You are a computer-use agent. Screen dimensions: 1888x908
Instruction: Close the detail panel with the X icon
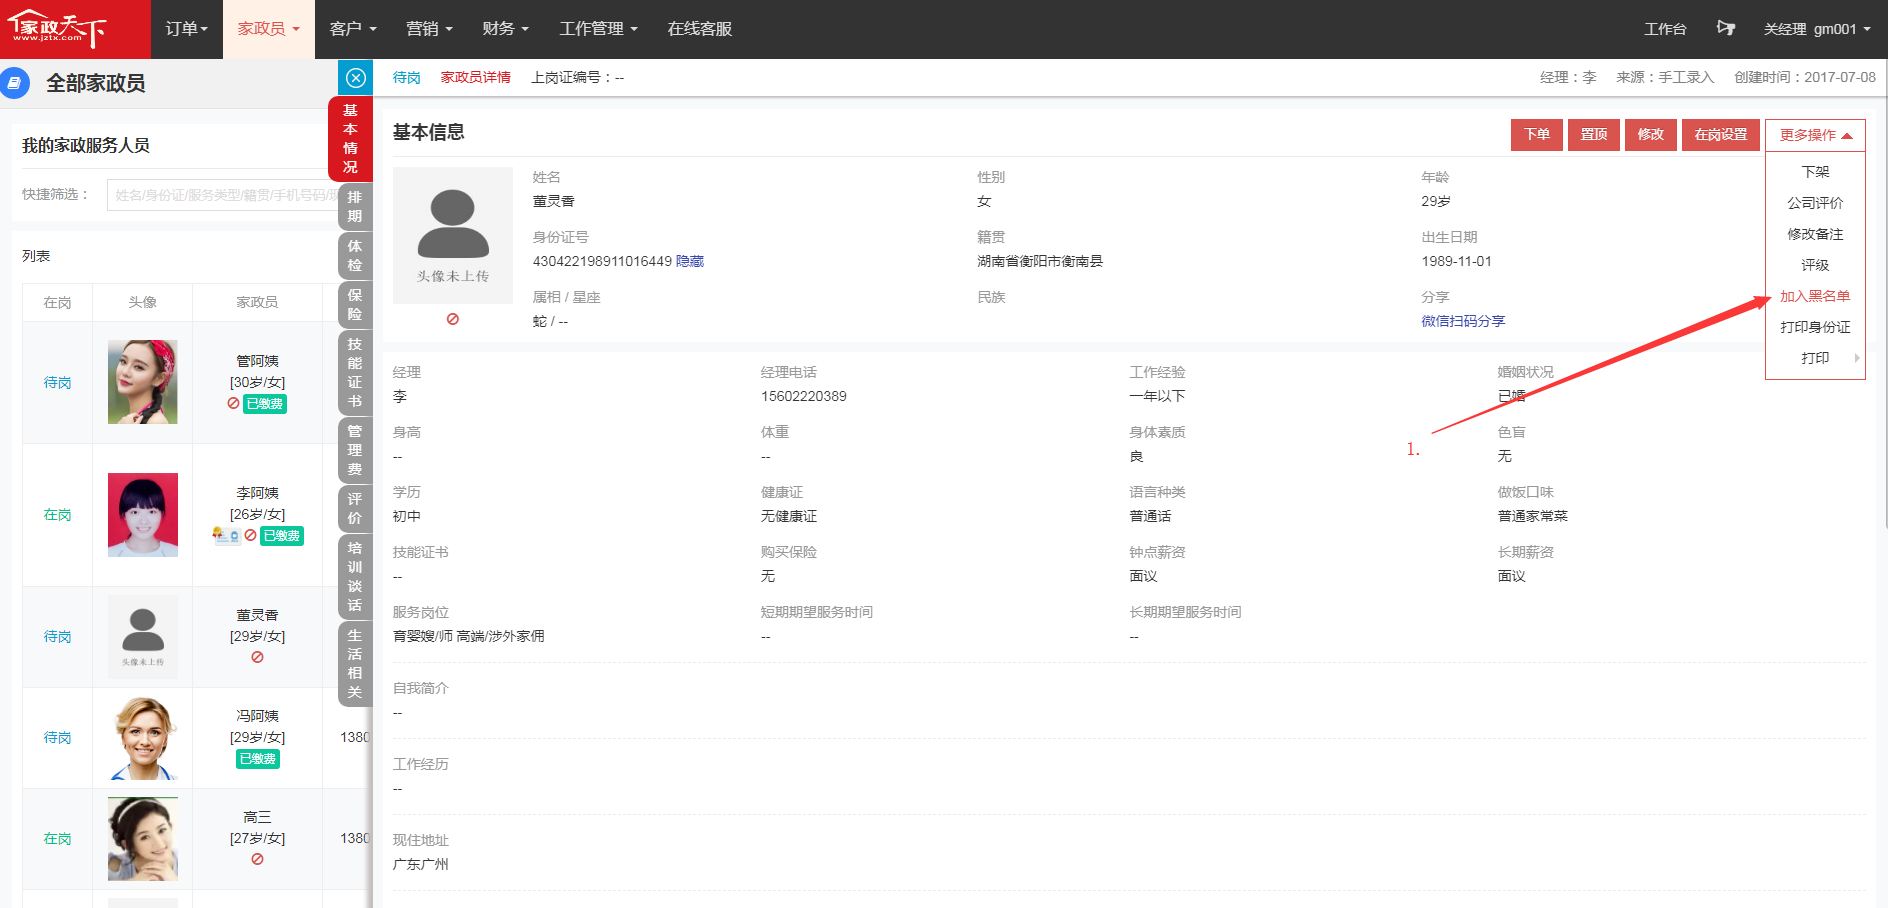click(356, 78)
